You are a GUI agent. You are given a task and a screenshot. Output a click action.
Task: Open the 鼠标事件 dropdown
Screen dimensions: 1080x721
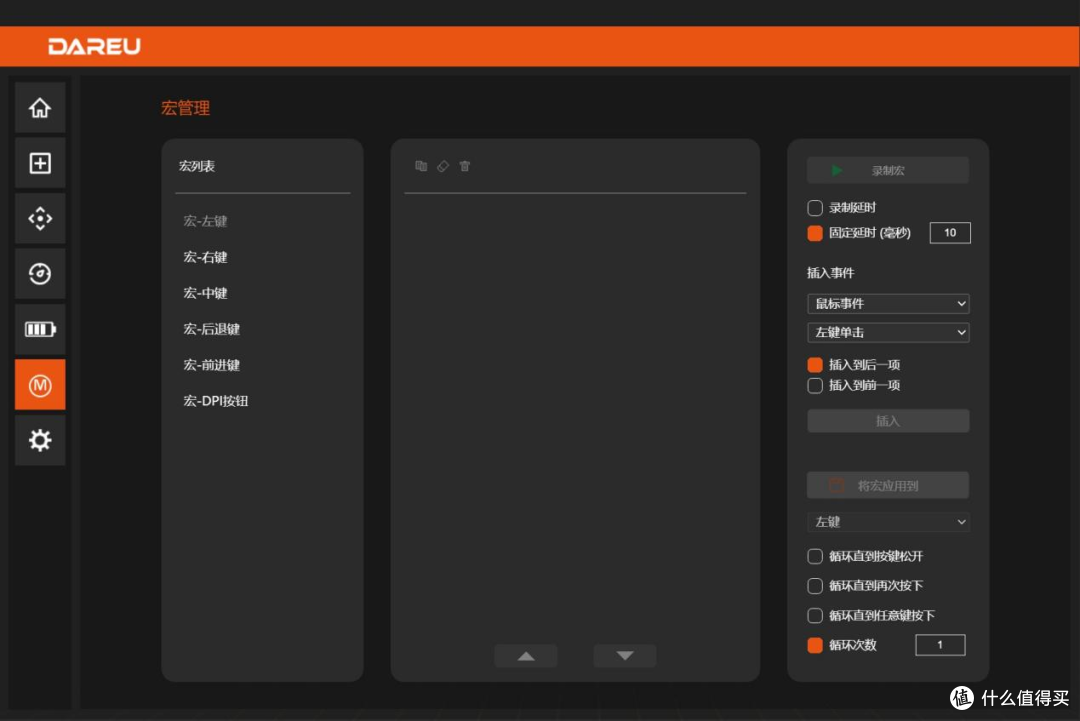888,304
